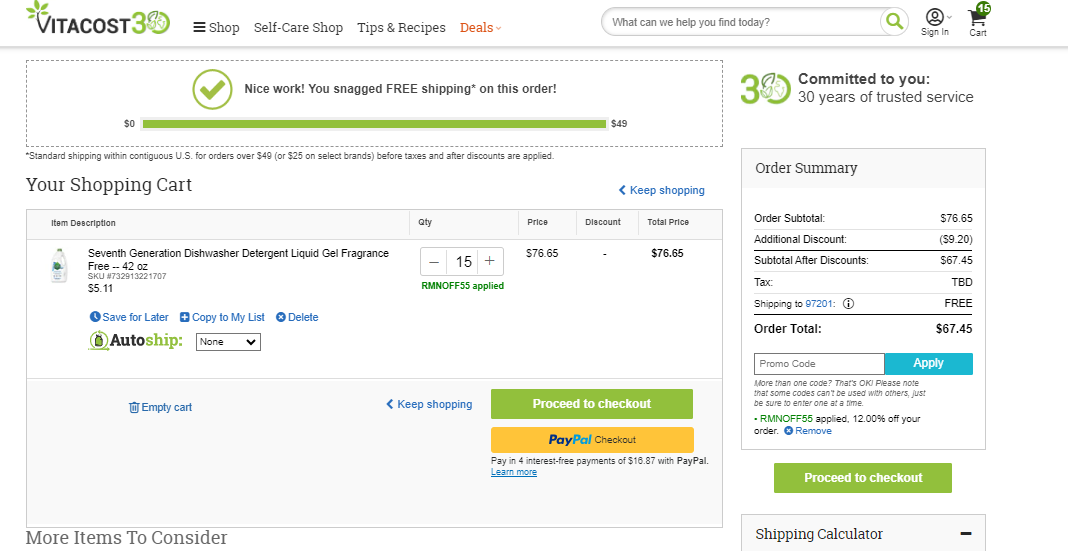This screenshot has width=1068, height=551.
Task: Decrease quantity with the minus button
Action: click(x=434, y=262)
